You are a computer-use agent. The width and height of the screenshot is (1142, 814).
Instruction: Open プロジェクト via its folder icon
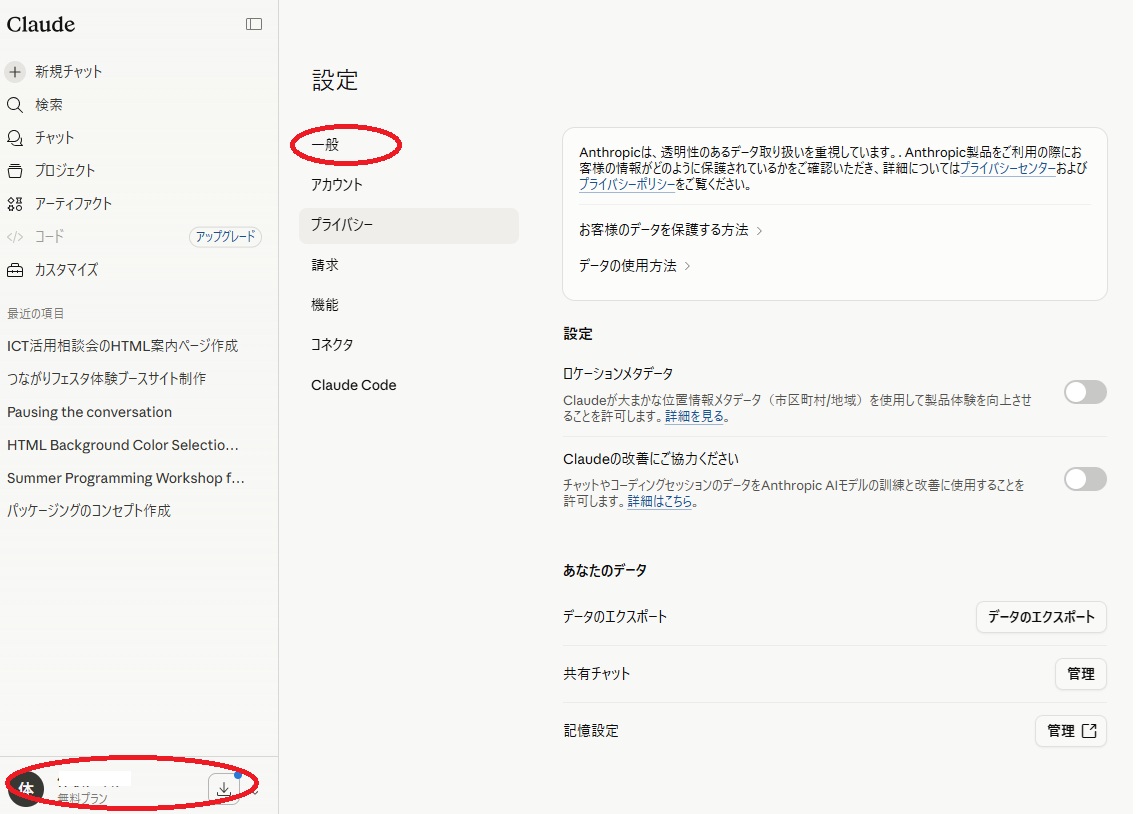tap(15, 170)
